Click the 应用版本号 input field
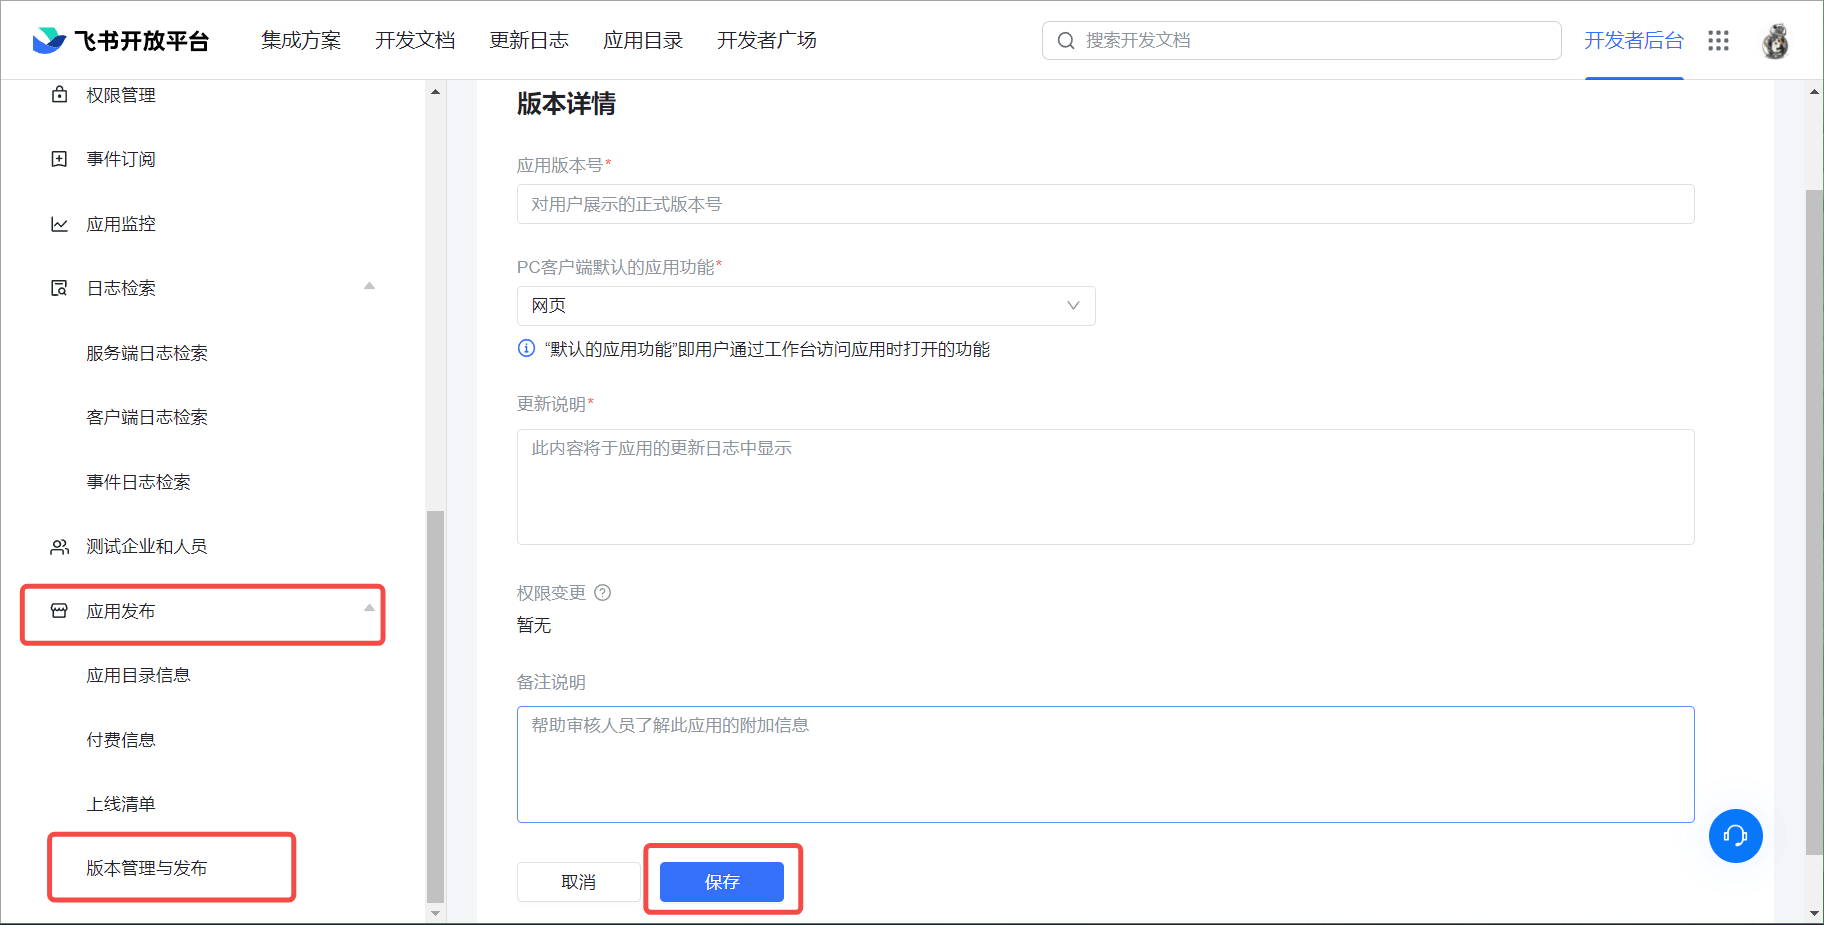This screenshot has height=925, width=1824. click(1105, 204)
